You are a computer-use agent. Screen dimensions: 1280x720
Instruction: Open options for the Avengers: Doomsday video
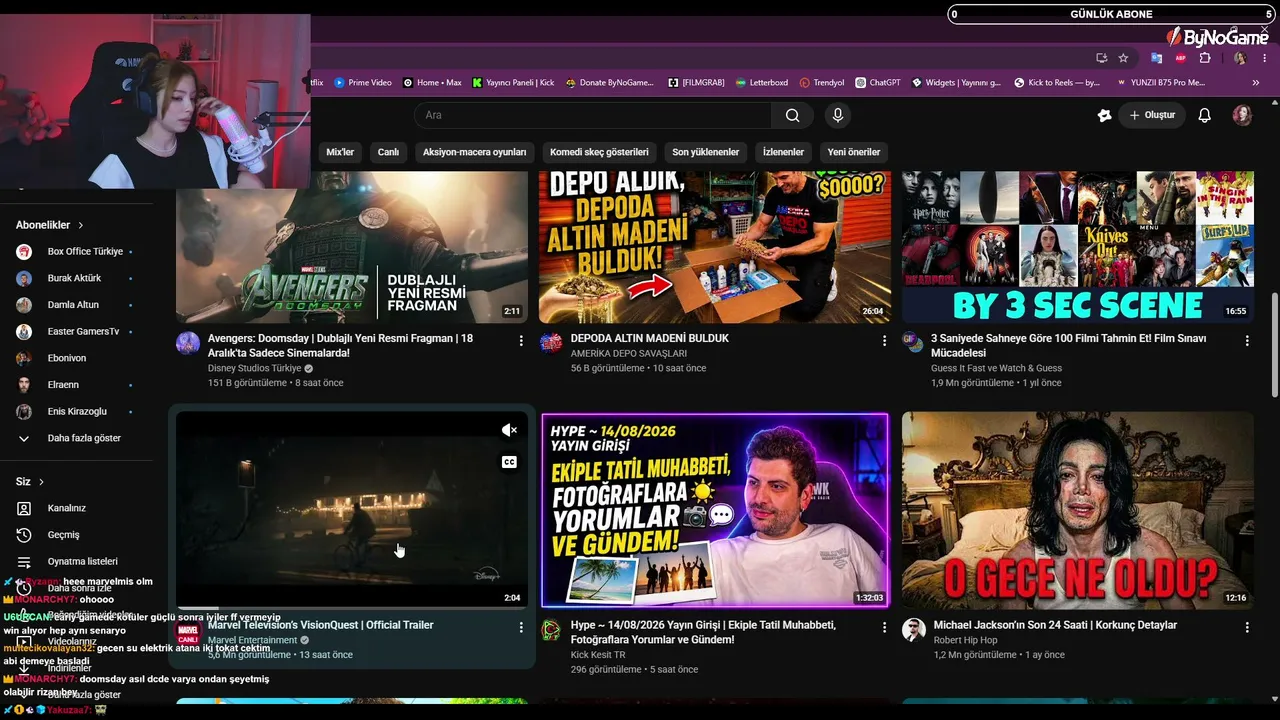point(521,341)
